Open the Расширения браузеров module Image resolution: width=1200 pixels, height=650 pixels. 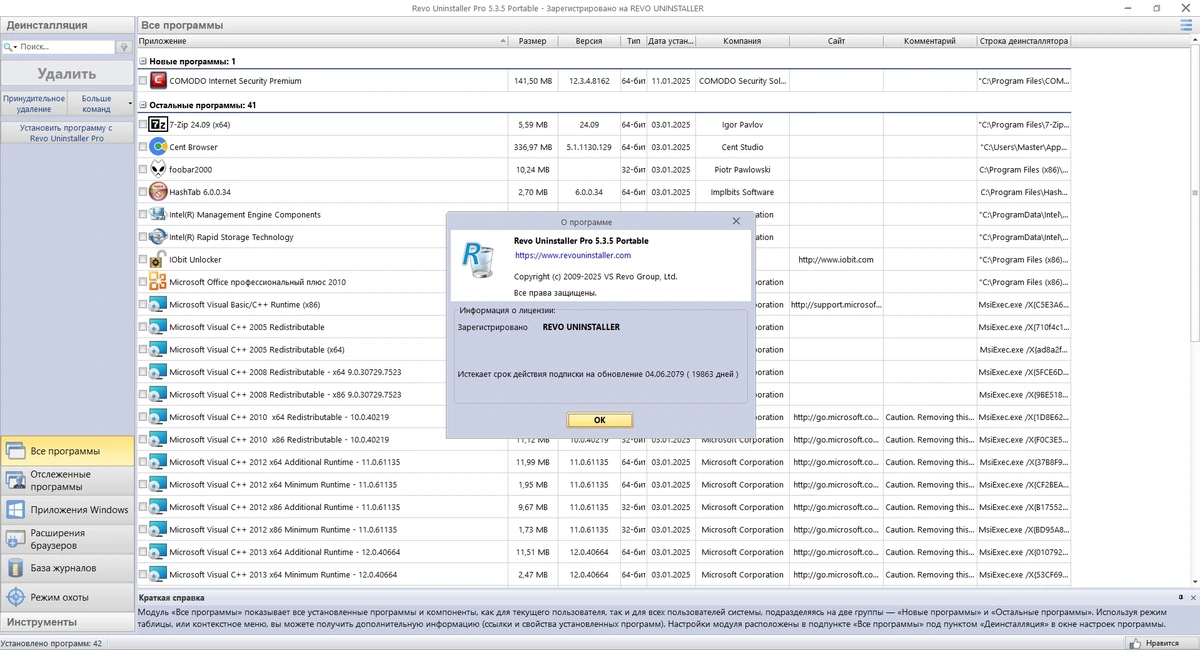(67, 539)
